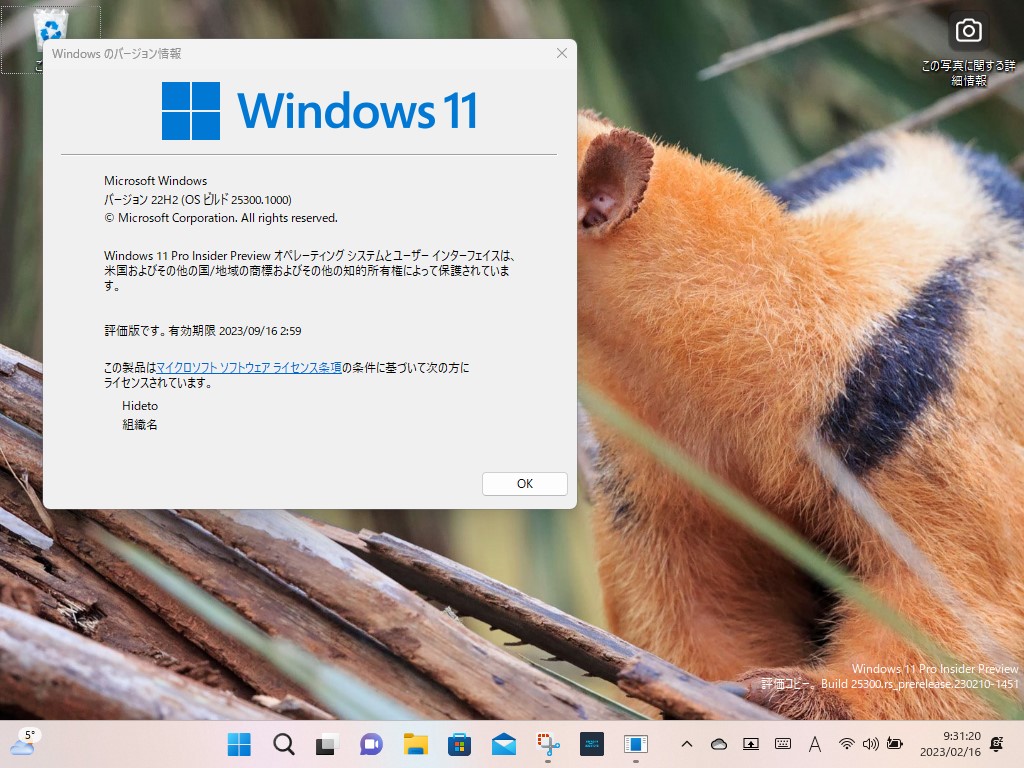Viewport: 1024px width, 768px height.
Task: Open quick settings via the battery icon
Action: 893,744
